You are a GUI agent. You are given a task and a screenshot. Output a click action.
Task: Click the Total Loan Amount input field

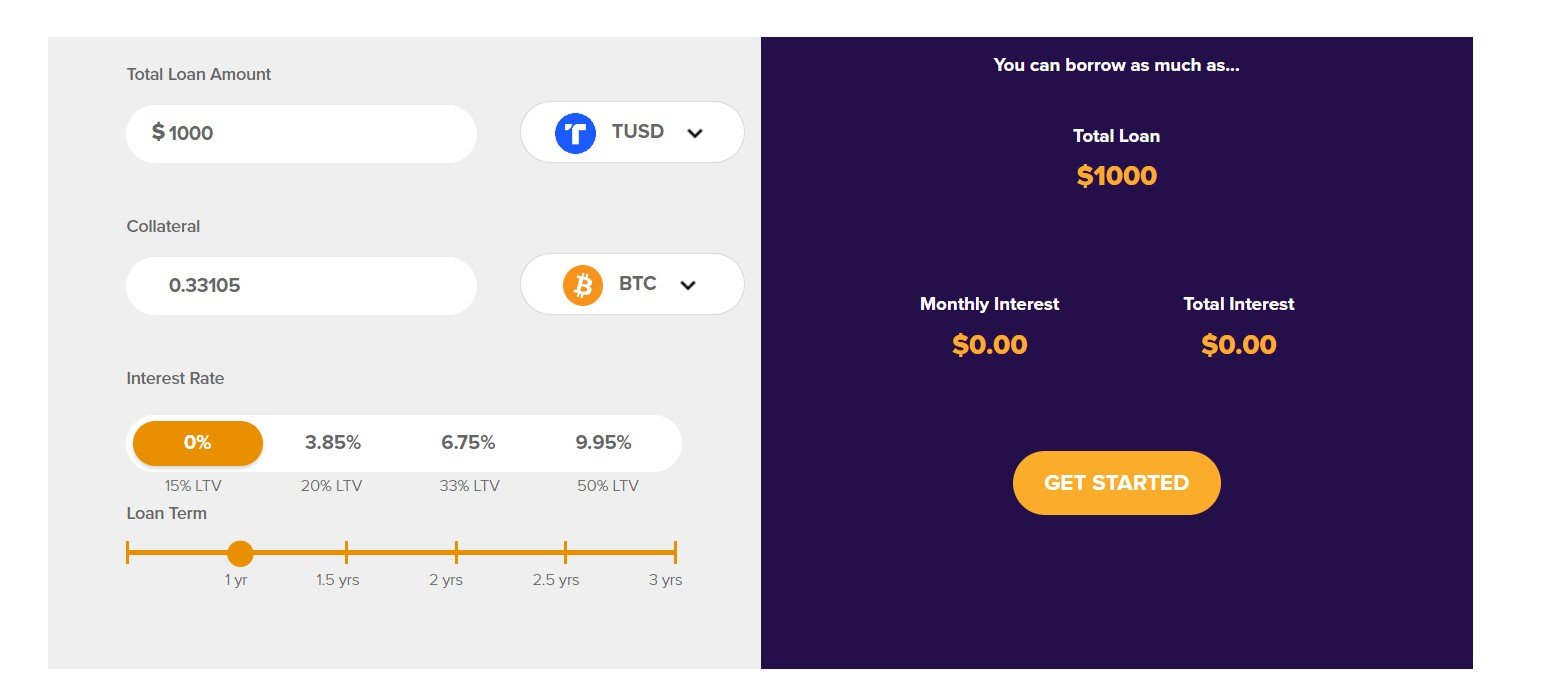click(301, 134)
